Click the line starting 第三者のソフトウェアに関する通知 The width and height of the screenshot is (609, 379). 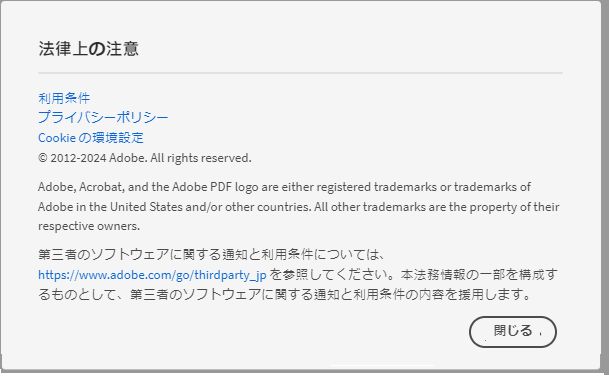(x=212, y=255)
